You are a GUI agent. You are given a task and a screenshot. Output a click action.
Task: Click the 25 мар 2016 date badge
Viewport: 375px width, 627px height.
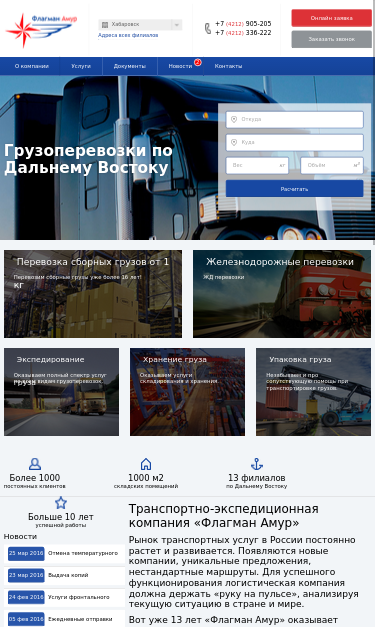pyautogui.click(x=26, y=553)
